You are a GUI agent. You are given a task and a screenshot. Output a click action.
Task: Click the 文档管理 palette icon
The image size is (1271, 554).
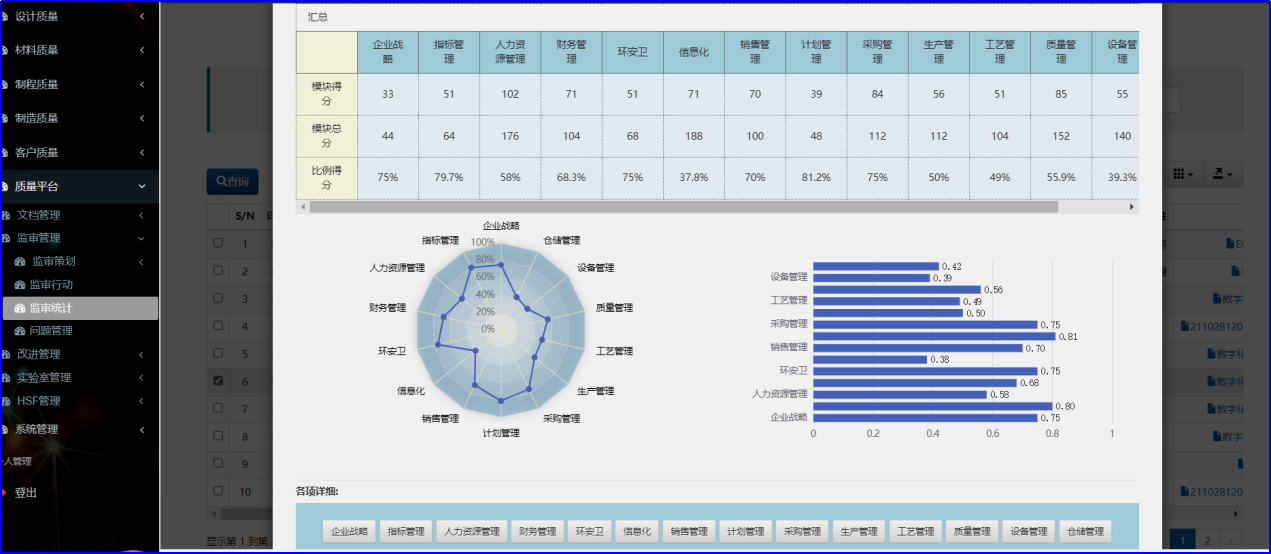coord(6,215)
